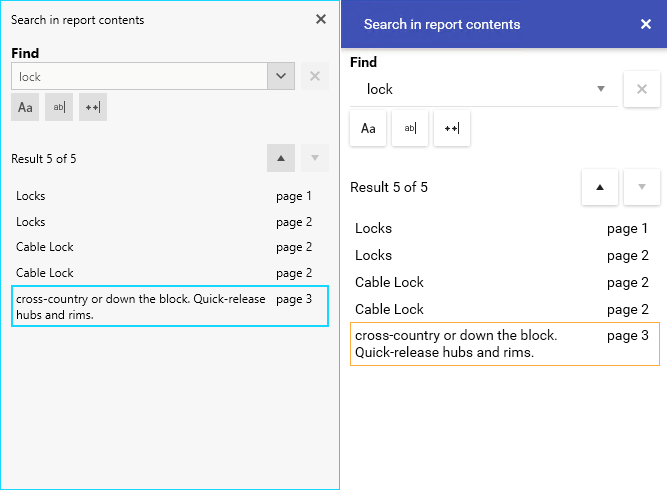Go to next result using left panel down arrow
Image resolution: width=667 pixels, height=490 pixels.
(315, 158)
